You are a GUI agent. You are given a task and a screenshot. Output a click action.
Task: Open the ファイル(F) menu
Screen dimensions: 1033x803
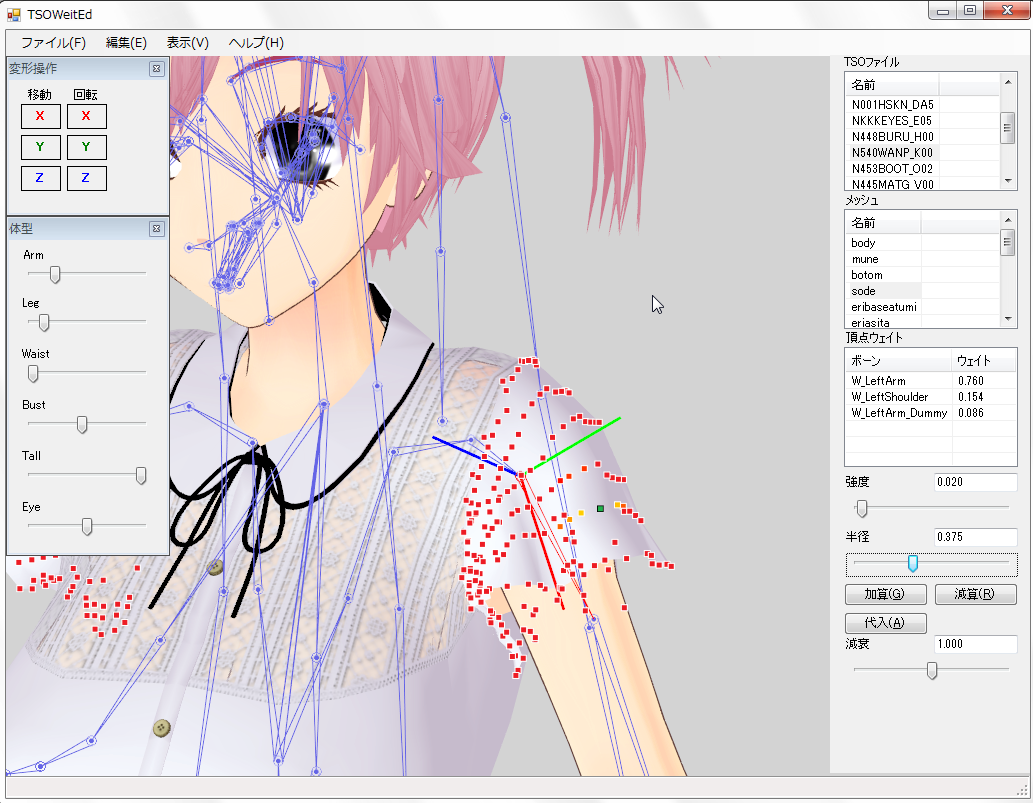(x=53, y=43)
